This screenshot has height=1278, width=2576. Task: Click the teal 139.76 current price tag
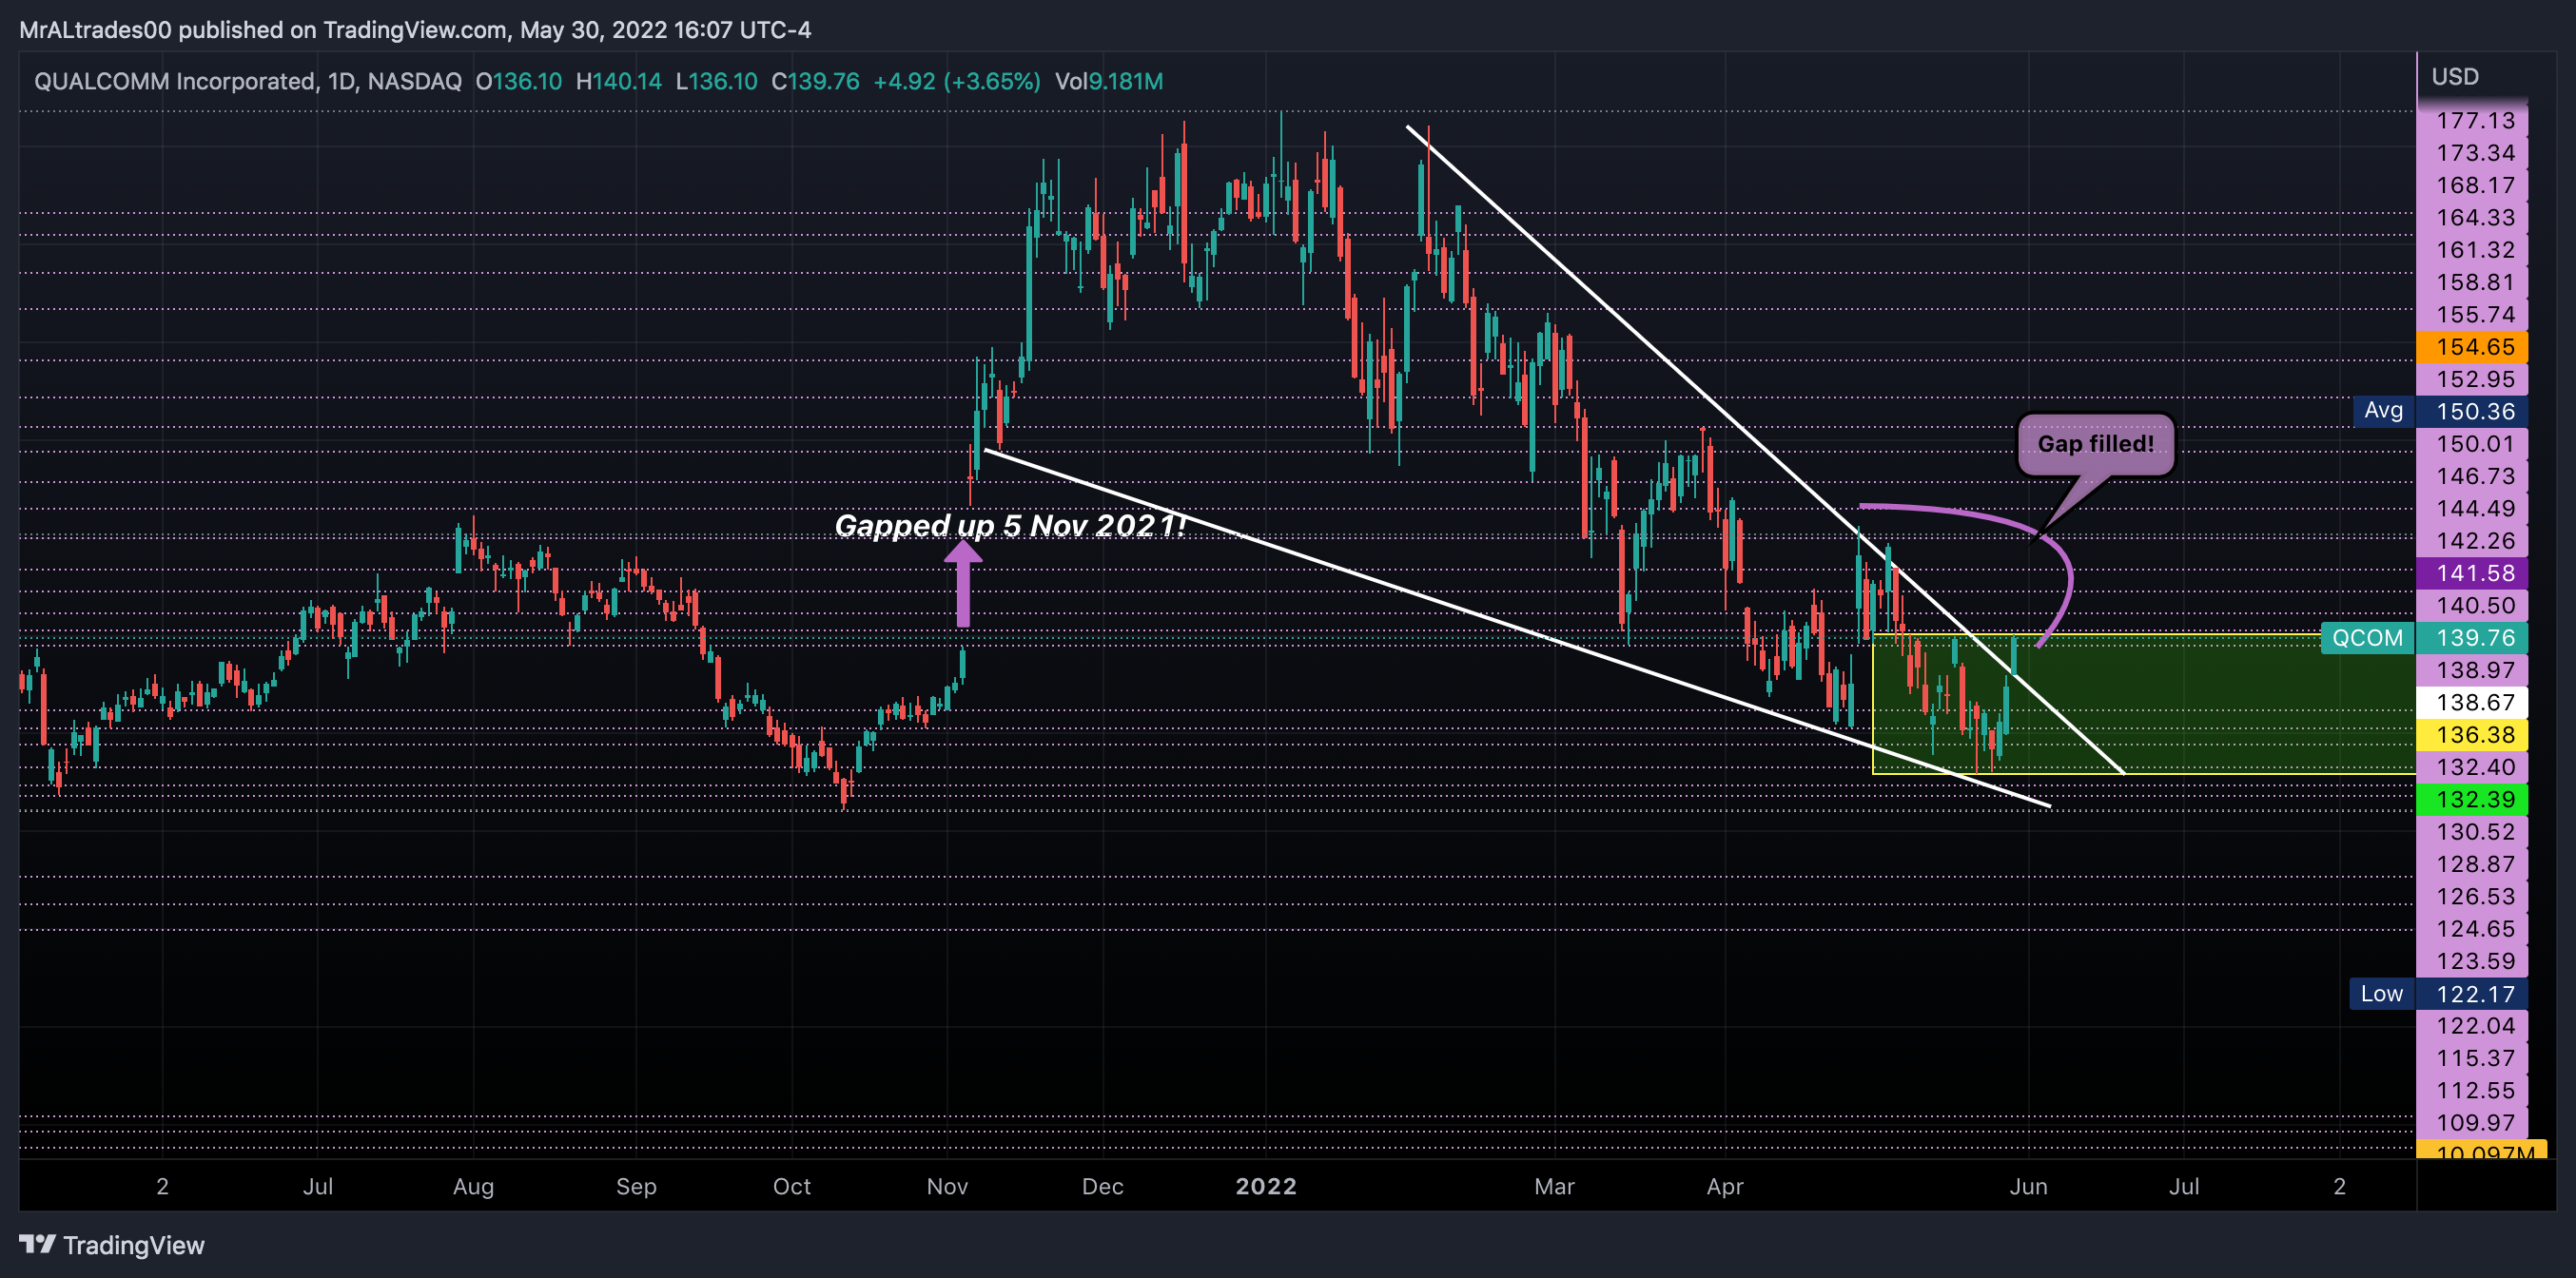2473,638
